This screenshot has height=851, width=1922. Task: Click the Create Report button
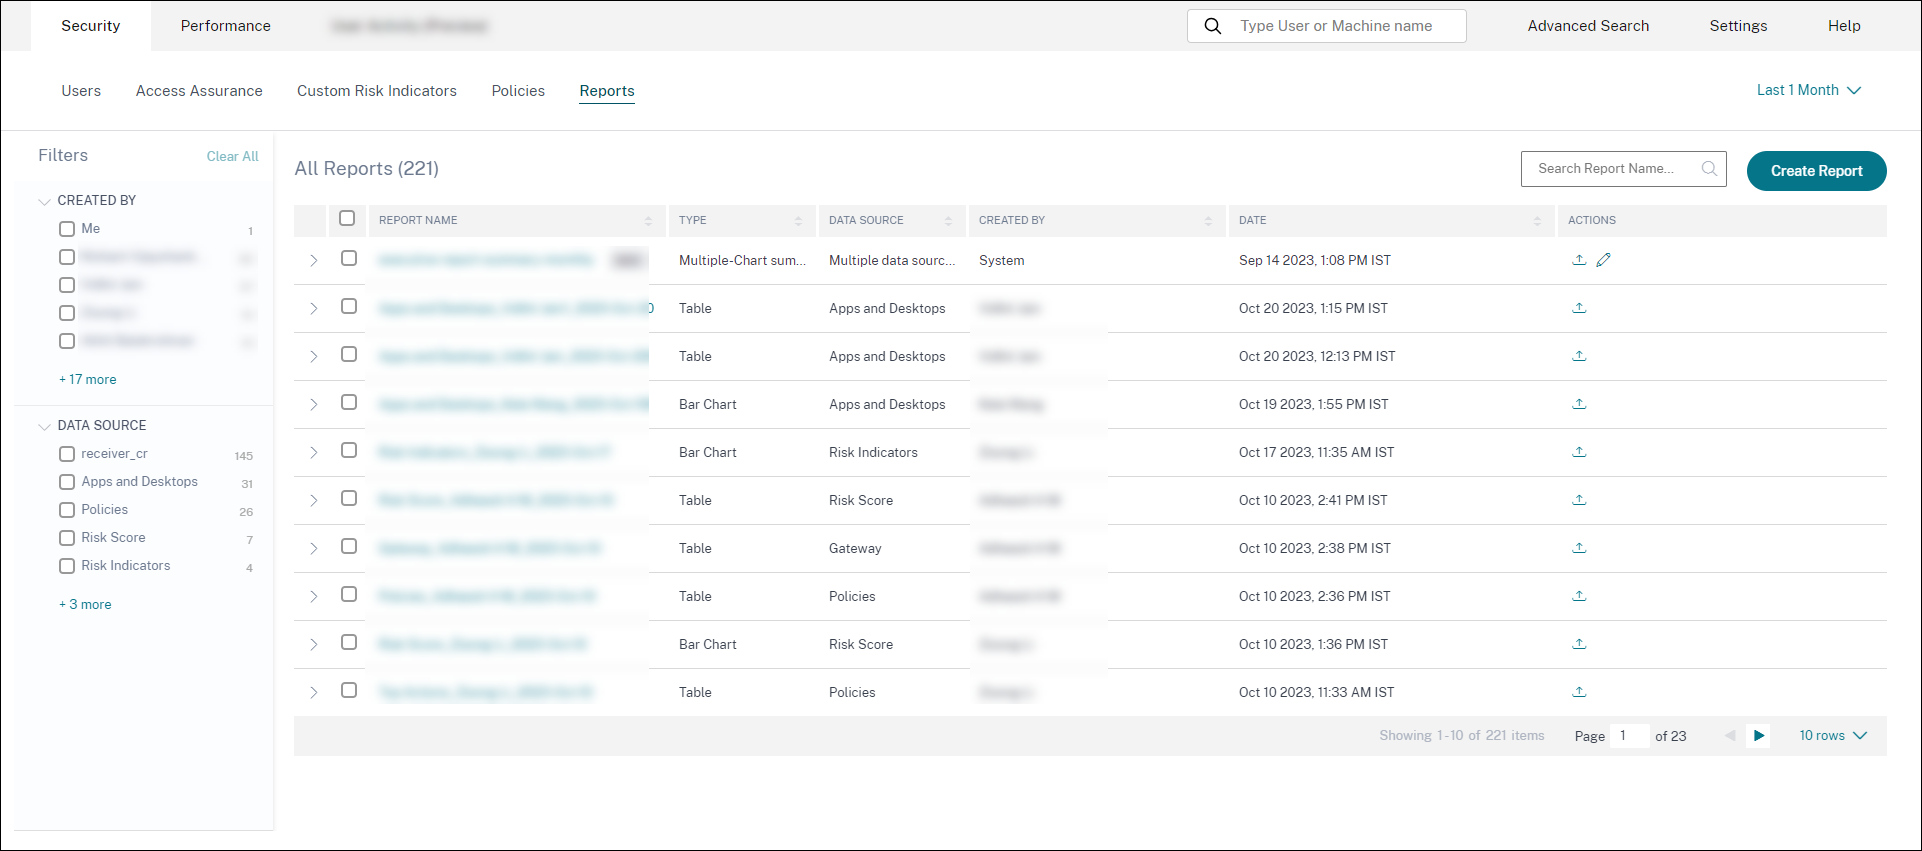click(1816, 171)
